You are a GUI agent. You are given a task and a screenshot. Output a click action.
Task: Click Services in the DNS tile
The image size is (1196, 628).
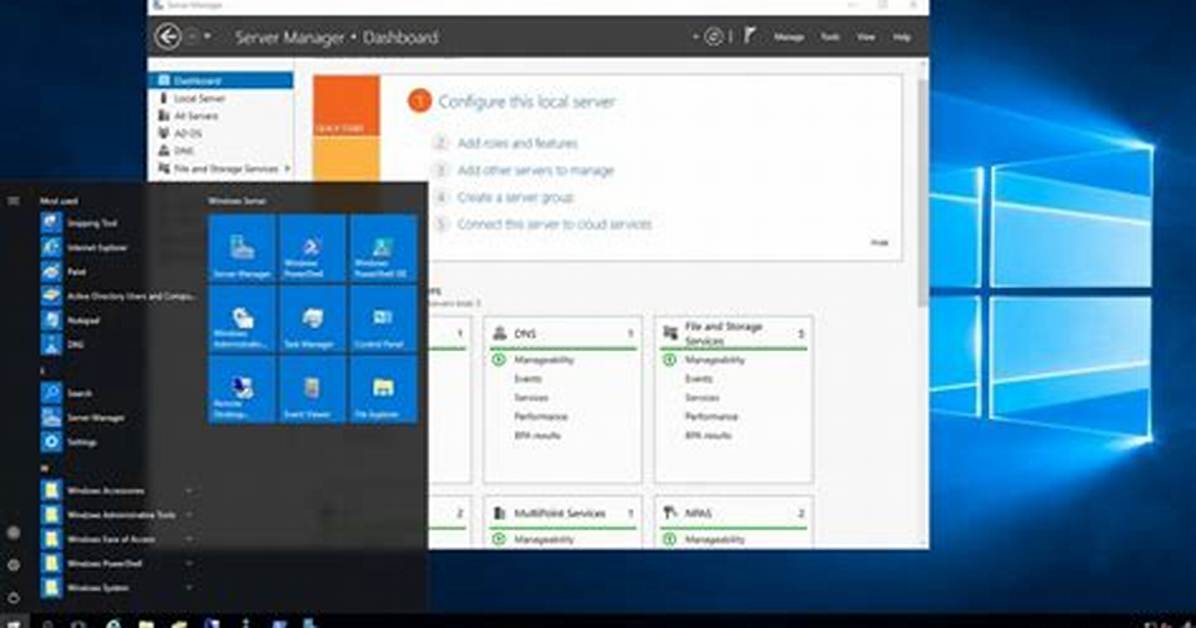pos(531,398)
